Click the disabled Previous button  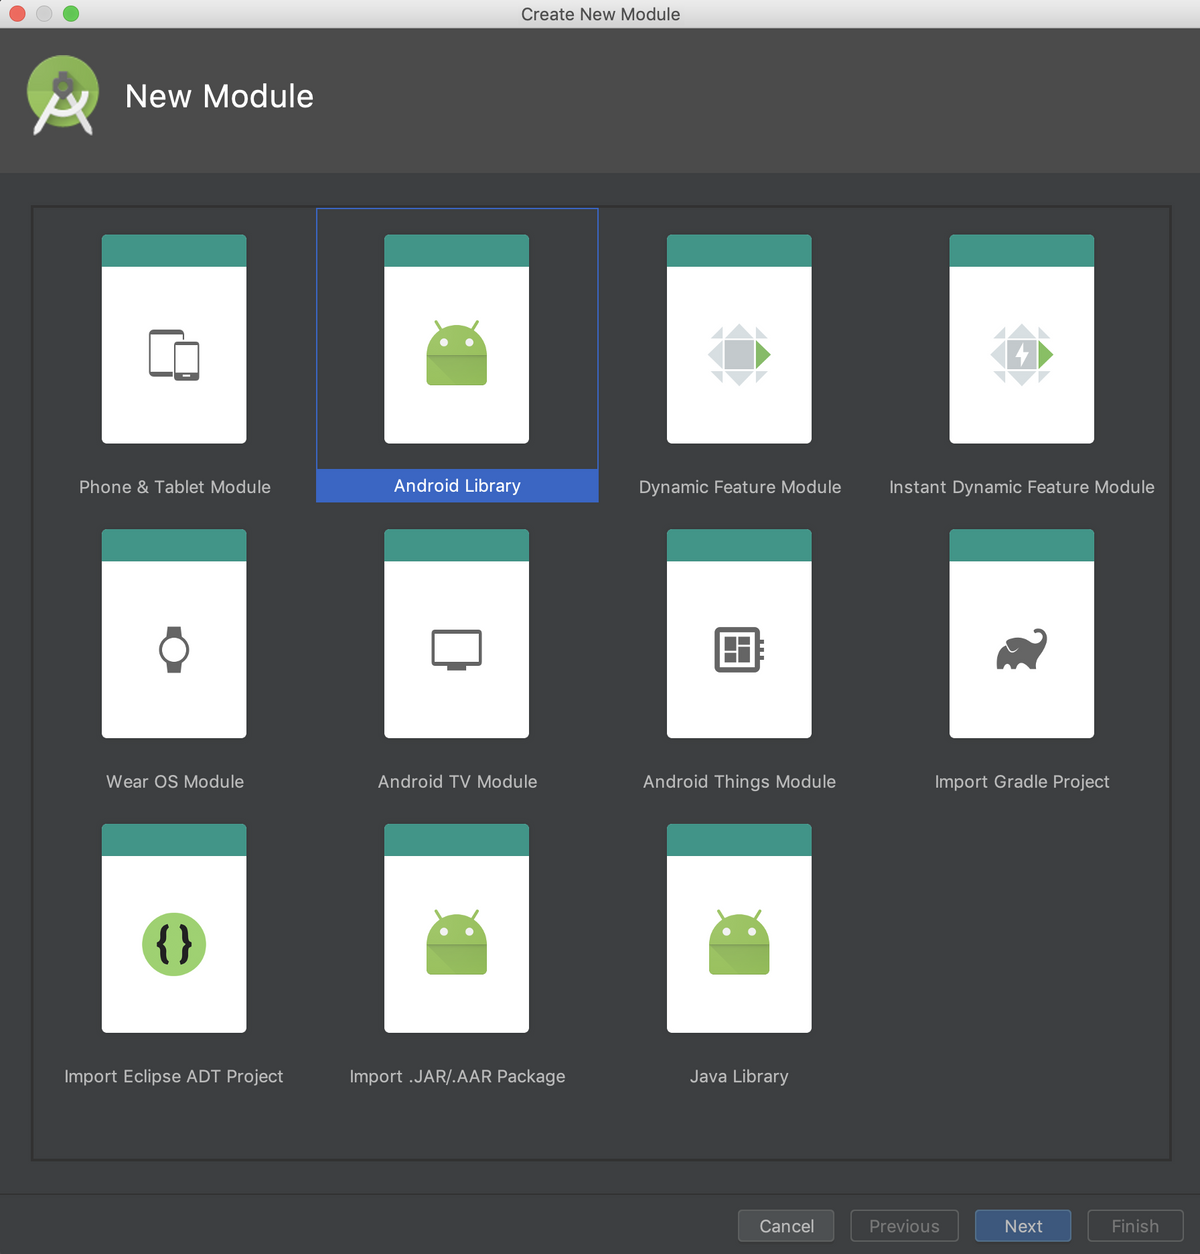904,1226
